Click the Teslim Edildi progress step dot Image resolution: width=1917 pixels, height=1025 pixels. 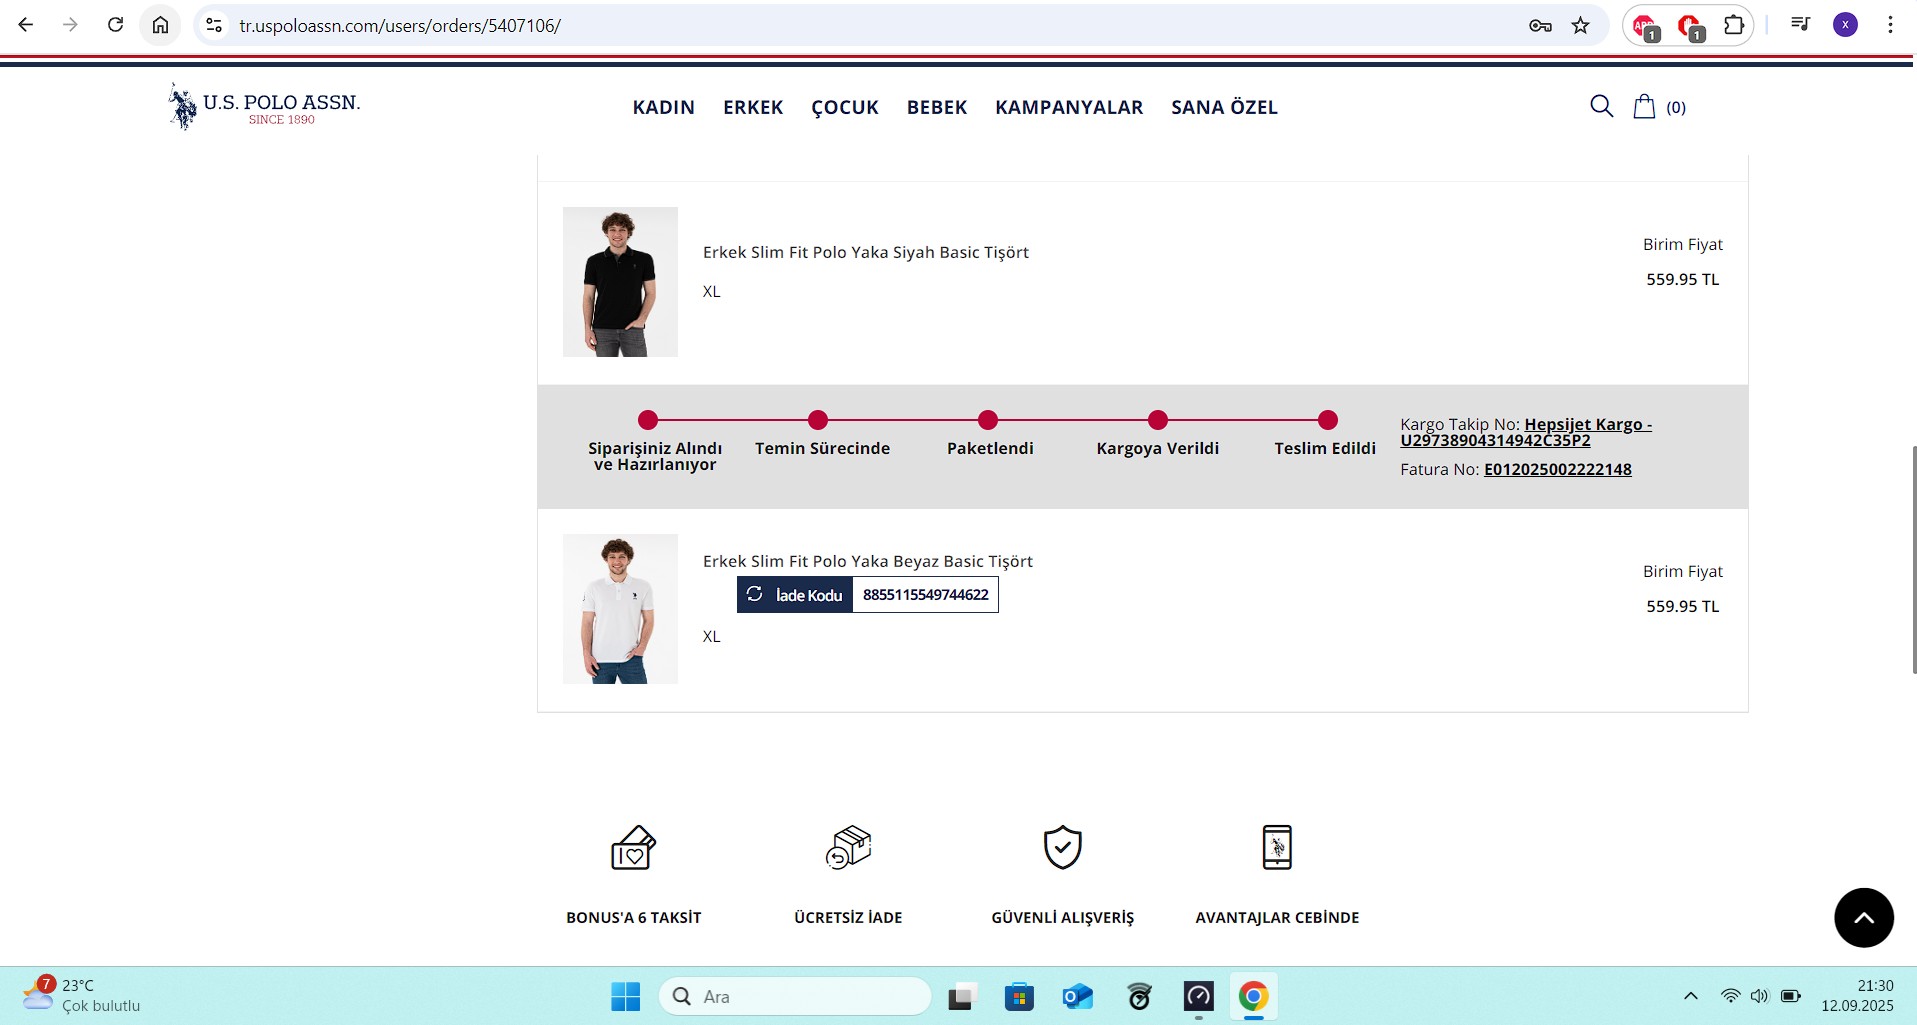(x=1327, y=420)
